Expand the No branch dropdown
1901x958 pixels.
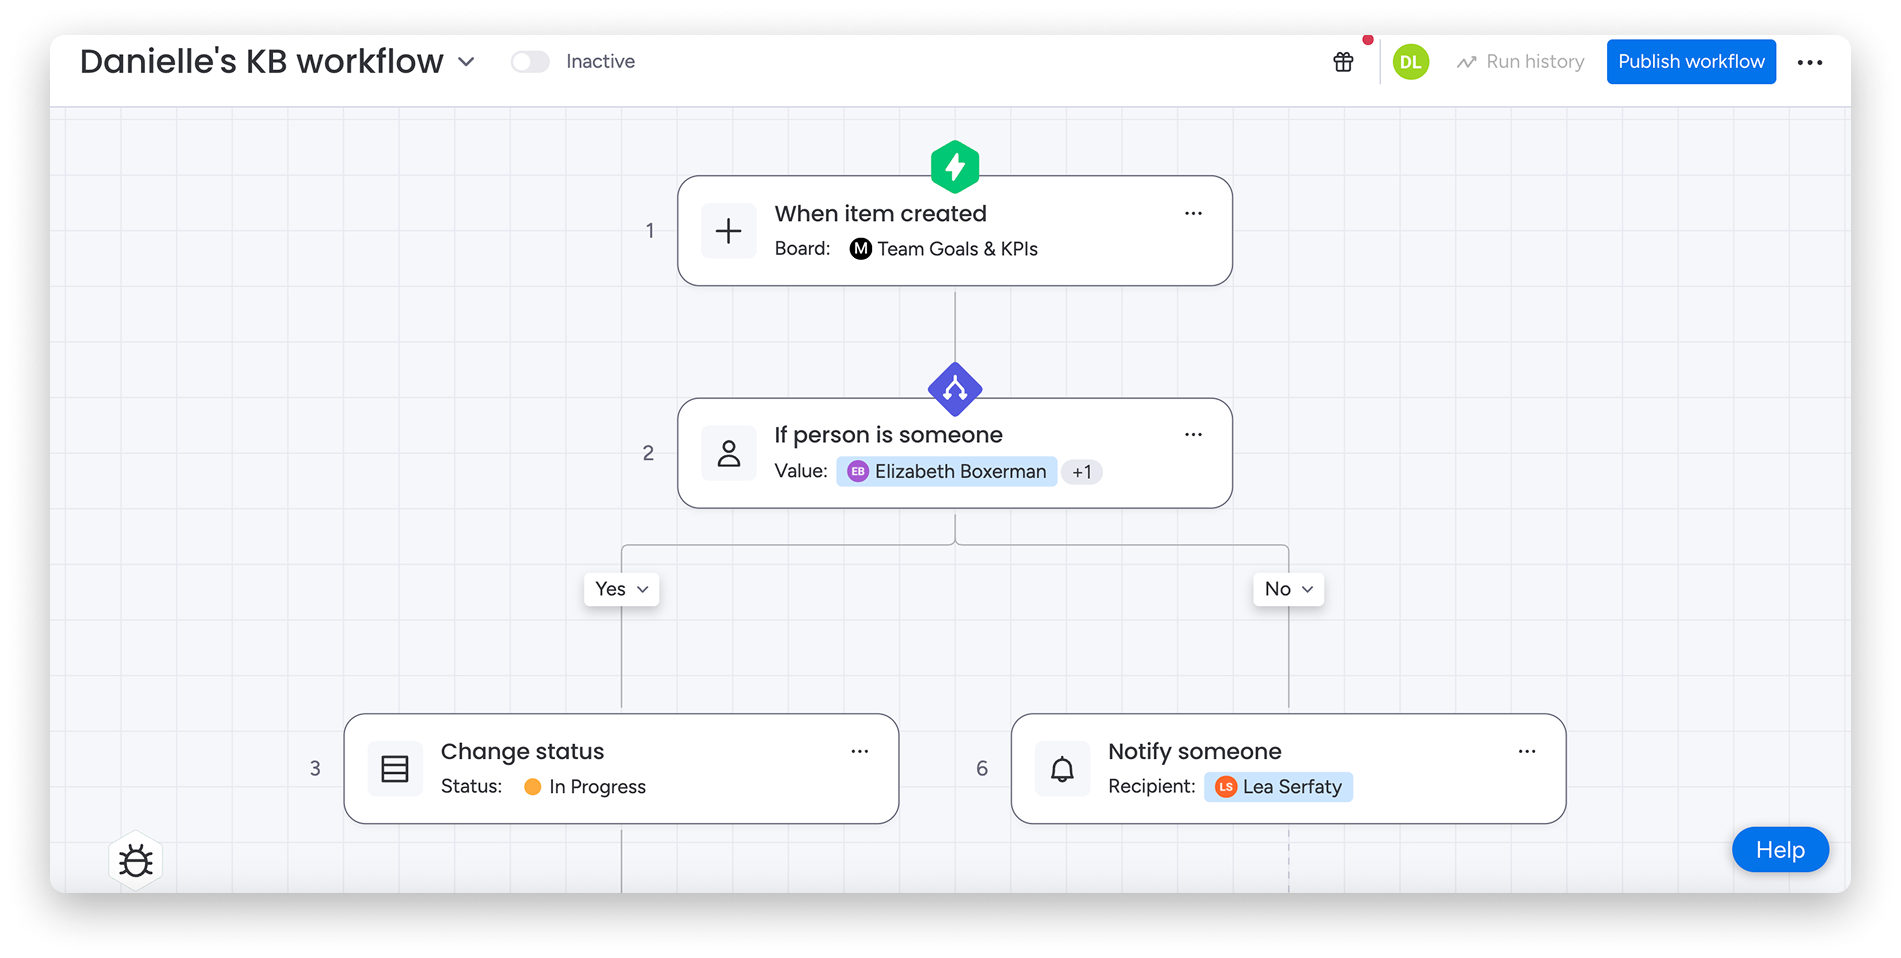point(1288,589)
